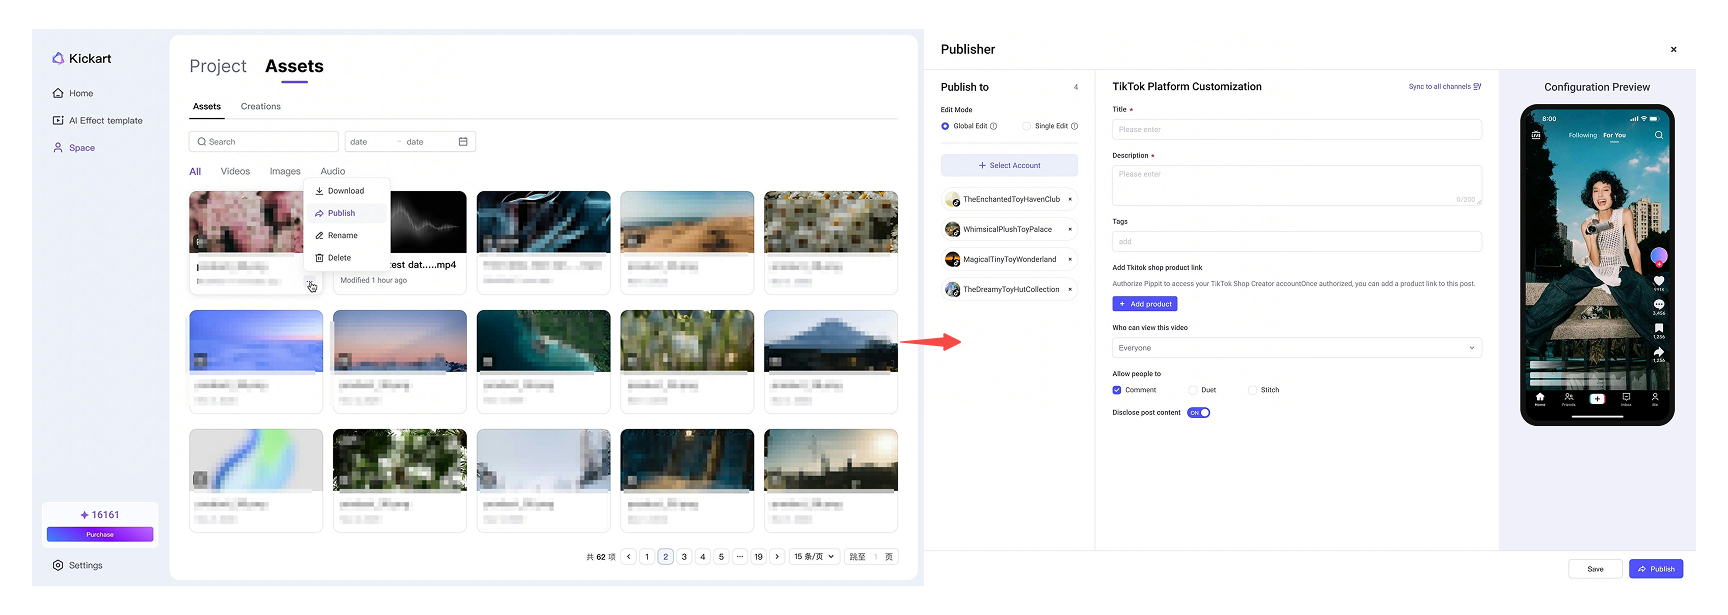Image resolution: width=1728 pixels, height=615 pixels.
Task: Click the Select Account button
Action: click(1009, 165)
